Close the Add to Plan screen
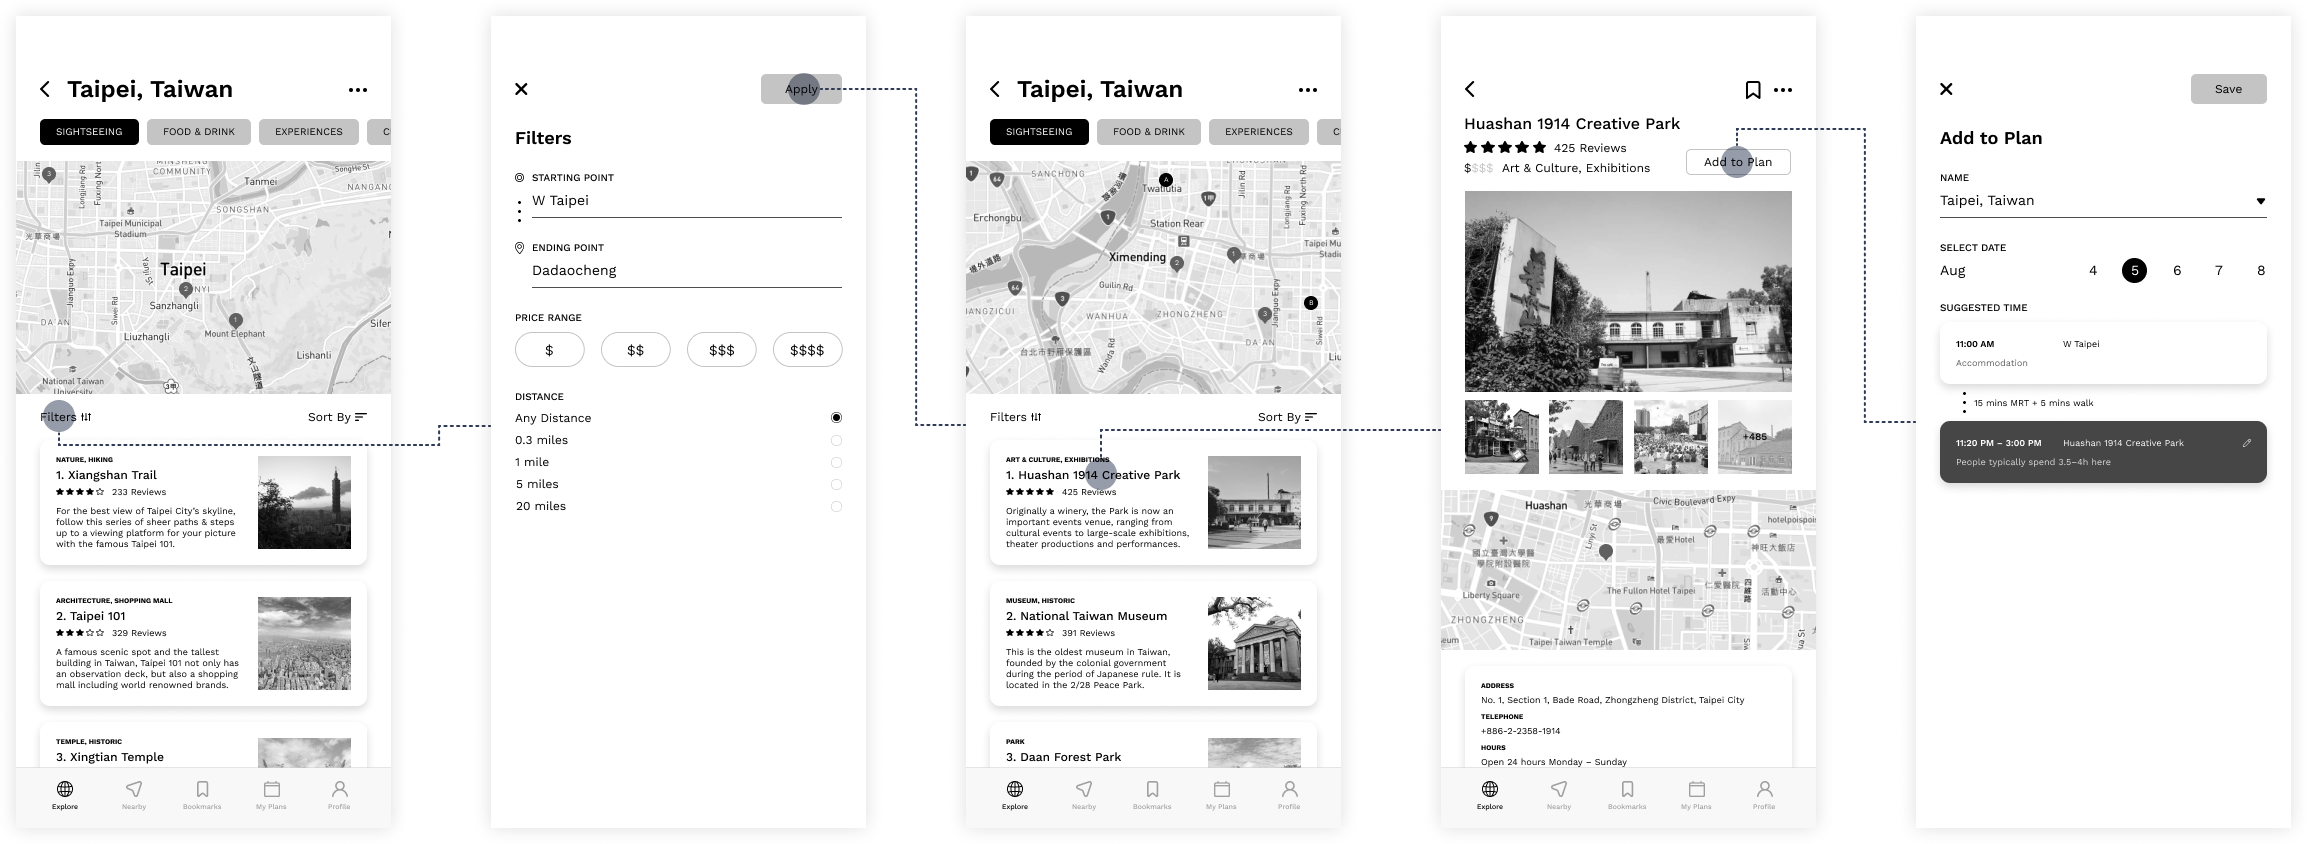The height and width of the screenshot is (844, 2307). click(1946, 89)
